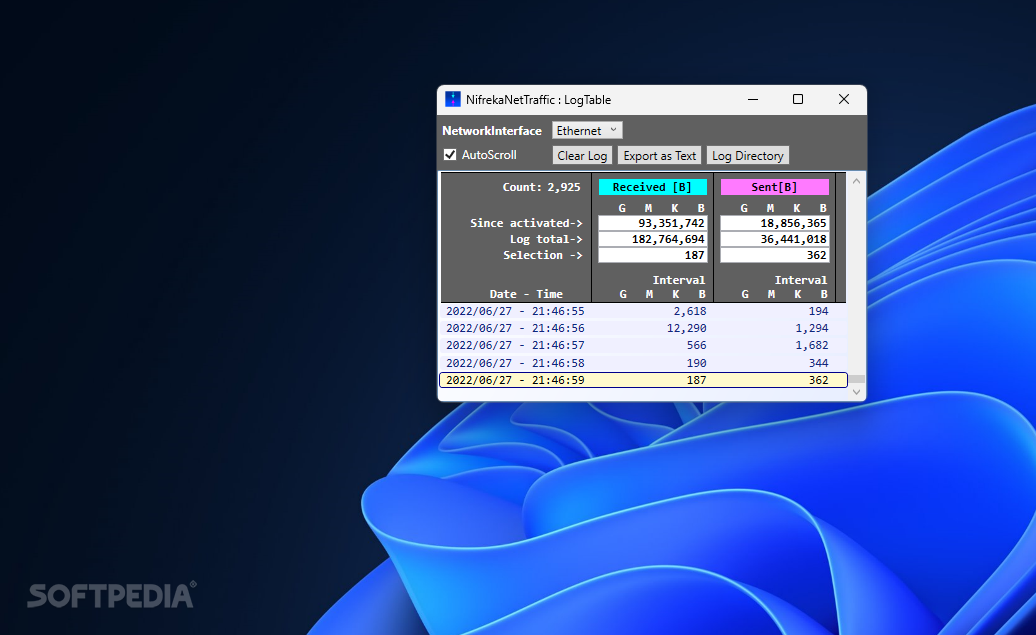Click the Interval header under Sent
Screen dimensions: 1036x635
click(x=801, y=280)
